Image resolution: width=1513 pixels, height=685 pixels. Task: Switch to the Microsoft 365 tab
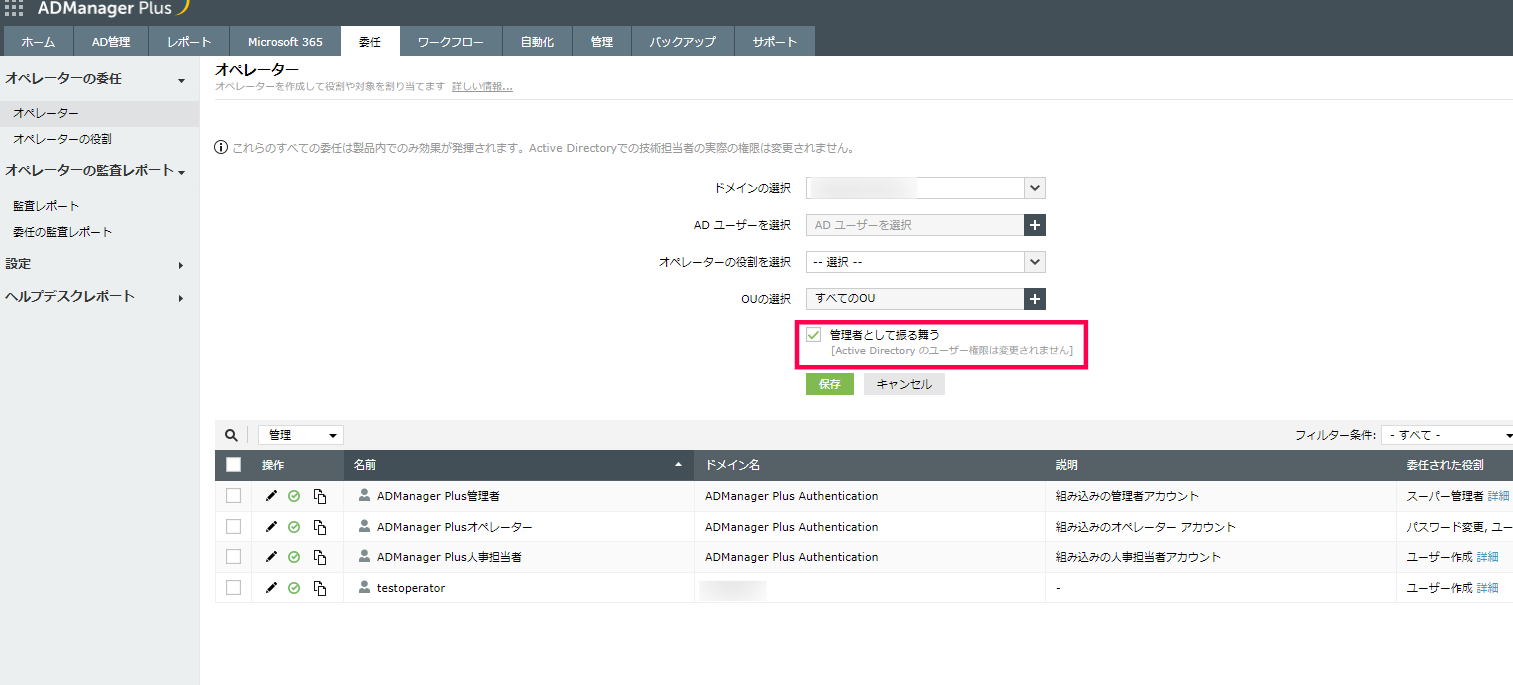[285, 42]
